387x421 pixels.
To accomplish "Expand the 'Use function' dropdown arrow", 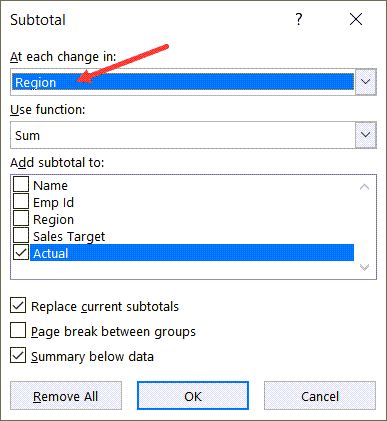I will click(366, 135).
